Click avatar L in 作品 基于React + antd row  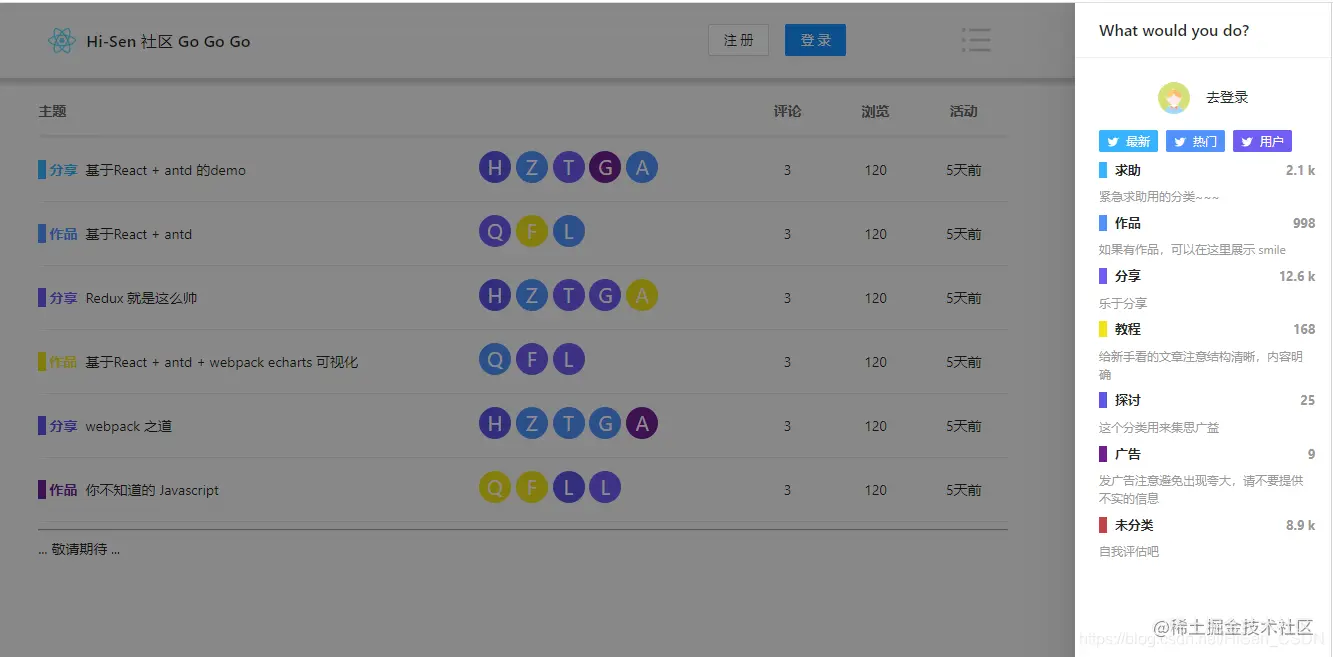click(569, 232)
